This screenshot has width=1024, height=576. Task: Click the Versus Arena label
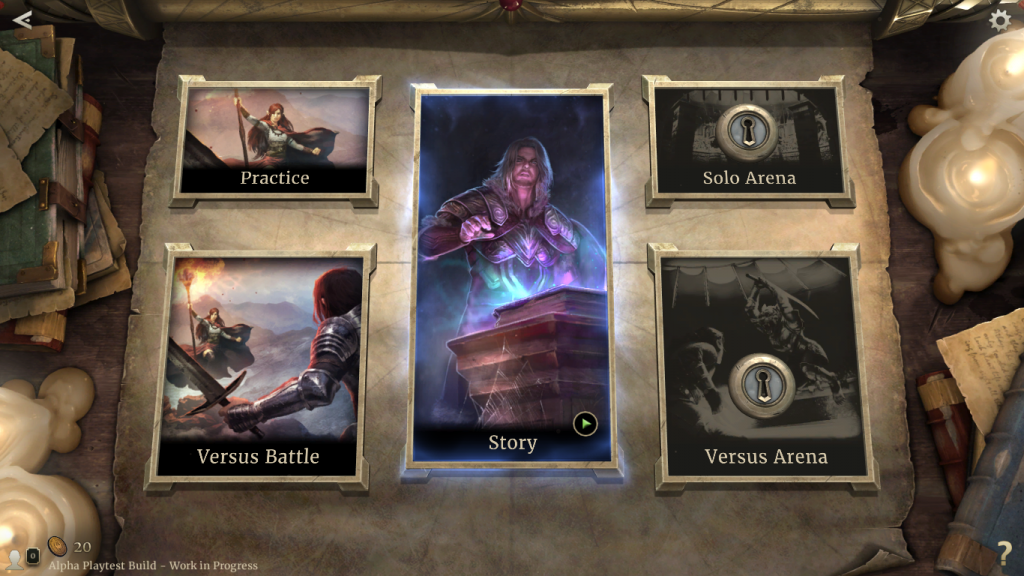(766, 456)
